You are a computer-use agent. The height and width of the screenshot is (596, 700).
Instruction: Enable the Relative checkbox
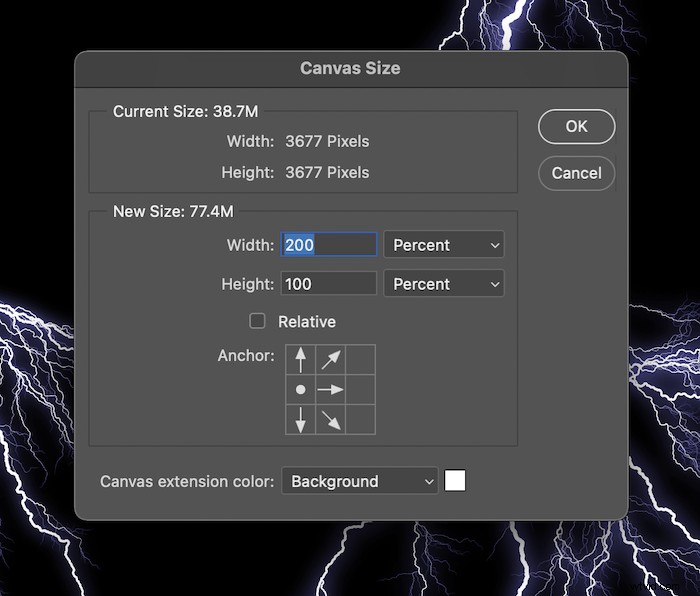(x=257, y=321)
